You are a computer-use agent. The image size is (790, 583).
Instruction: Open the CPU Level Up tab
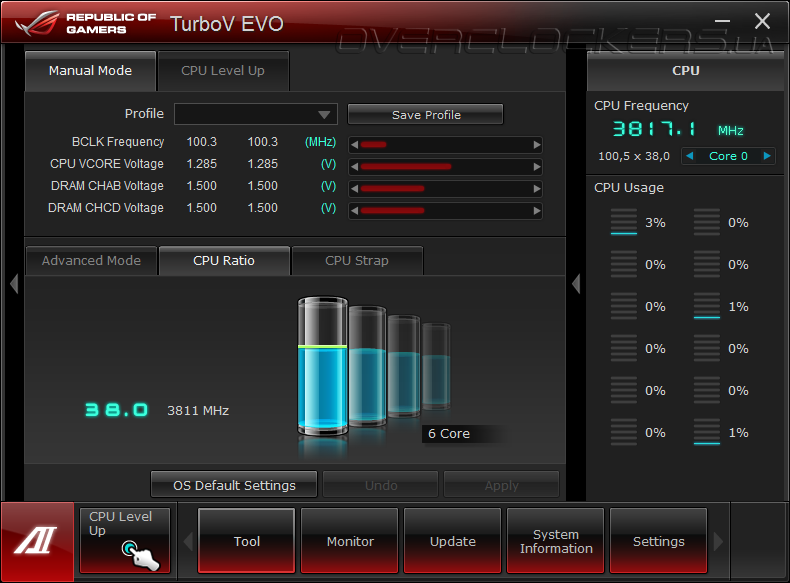(223, 71)
